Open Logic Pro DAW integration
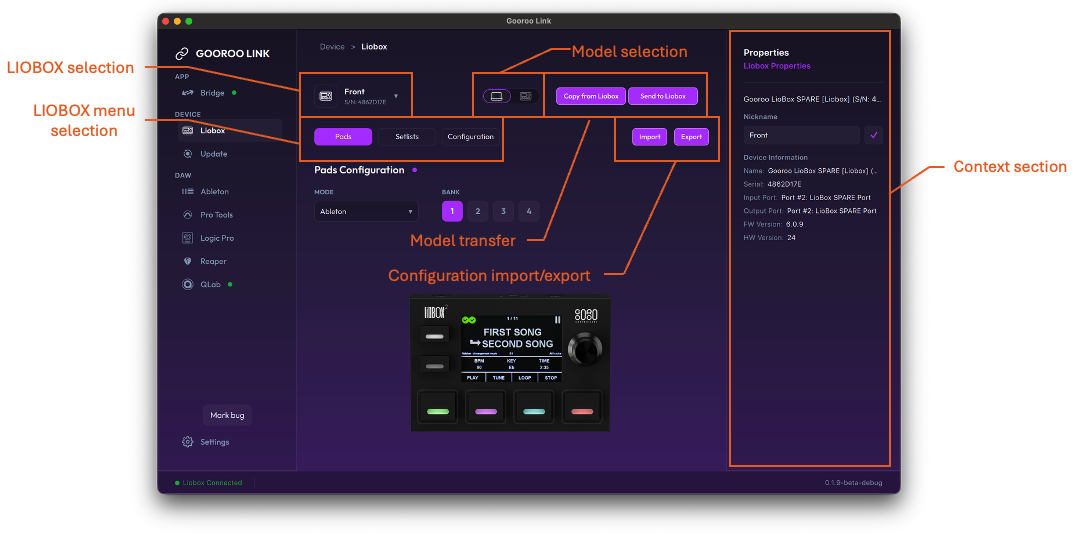The image size is (1082, 534). [208, 238]
